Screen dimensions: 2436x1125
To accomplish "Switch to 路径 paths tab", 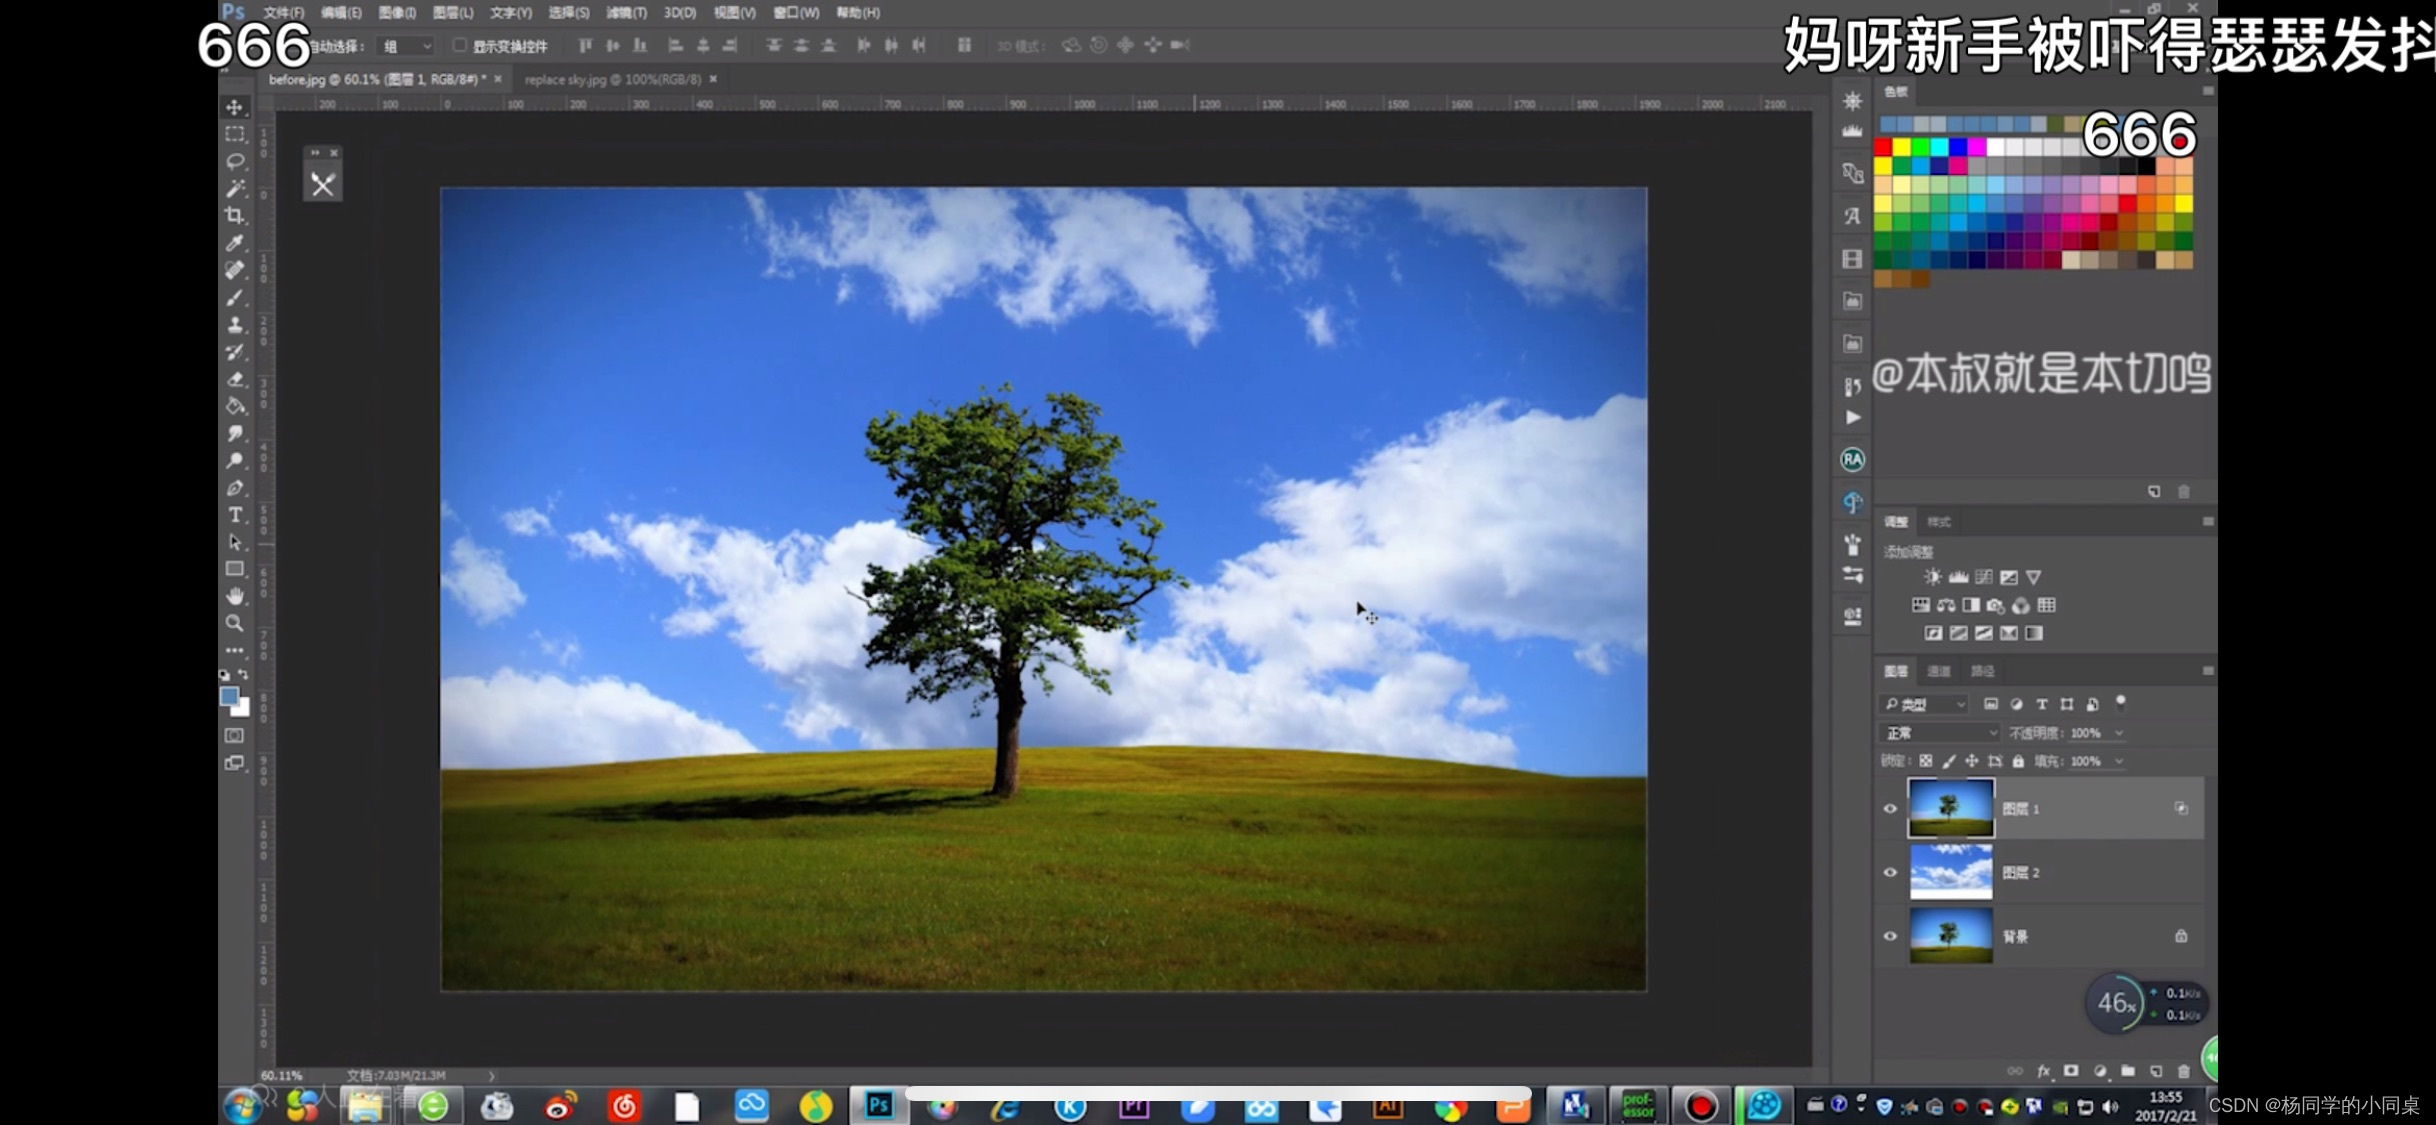I will pyautogui.click(x=1982, y=671).
